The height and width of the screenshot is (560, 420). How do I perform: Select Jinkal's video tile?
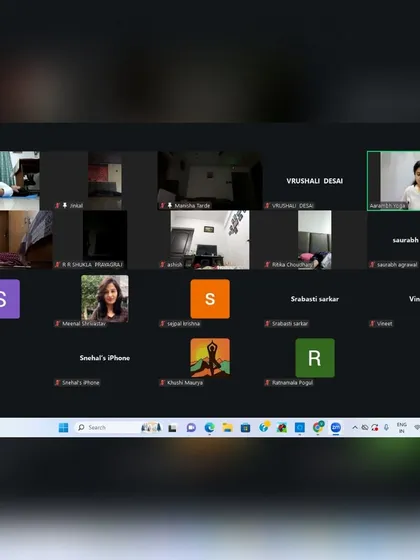pyautogui.click(x=105, y=180)
